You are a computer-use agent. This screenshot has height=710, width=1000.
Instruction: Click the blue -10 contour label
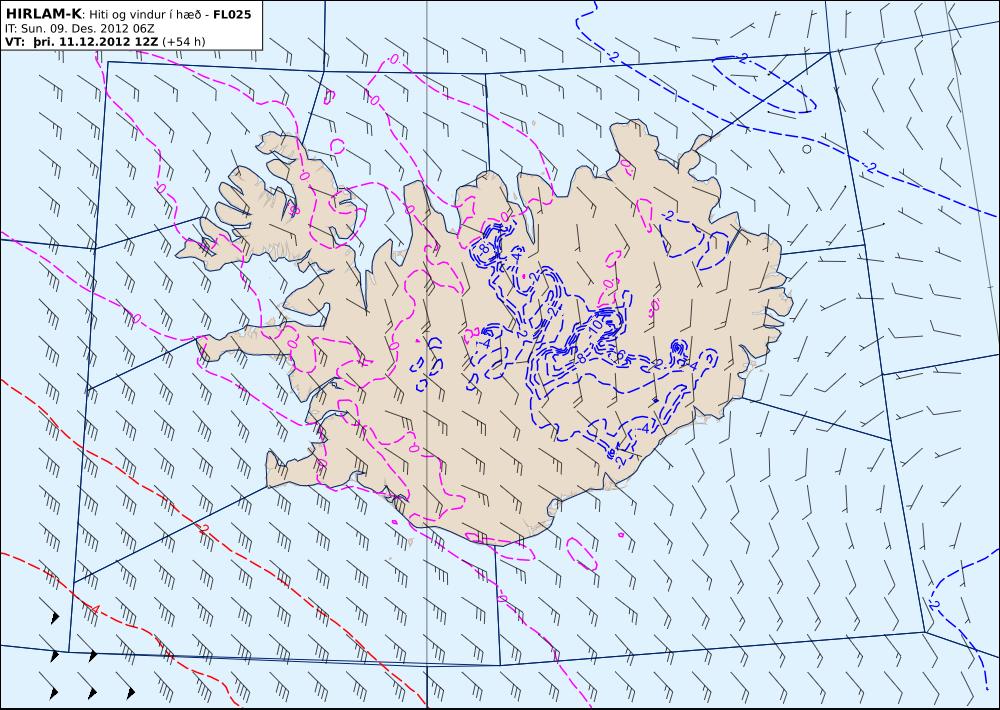594,325
